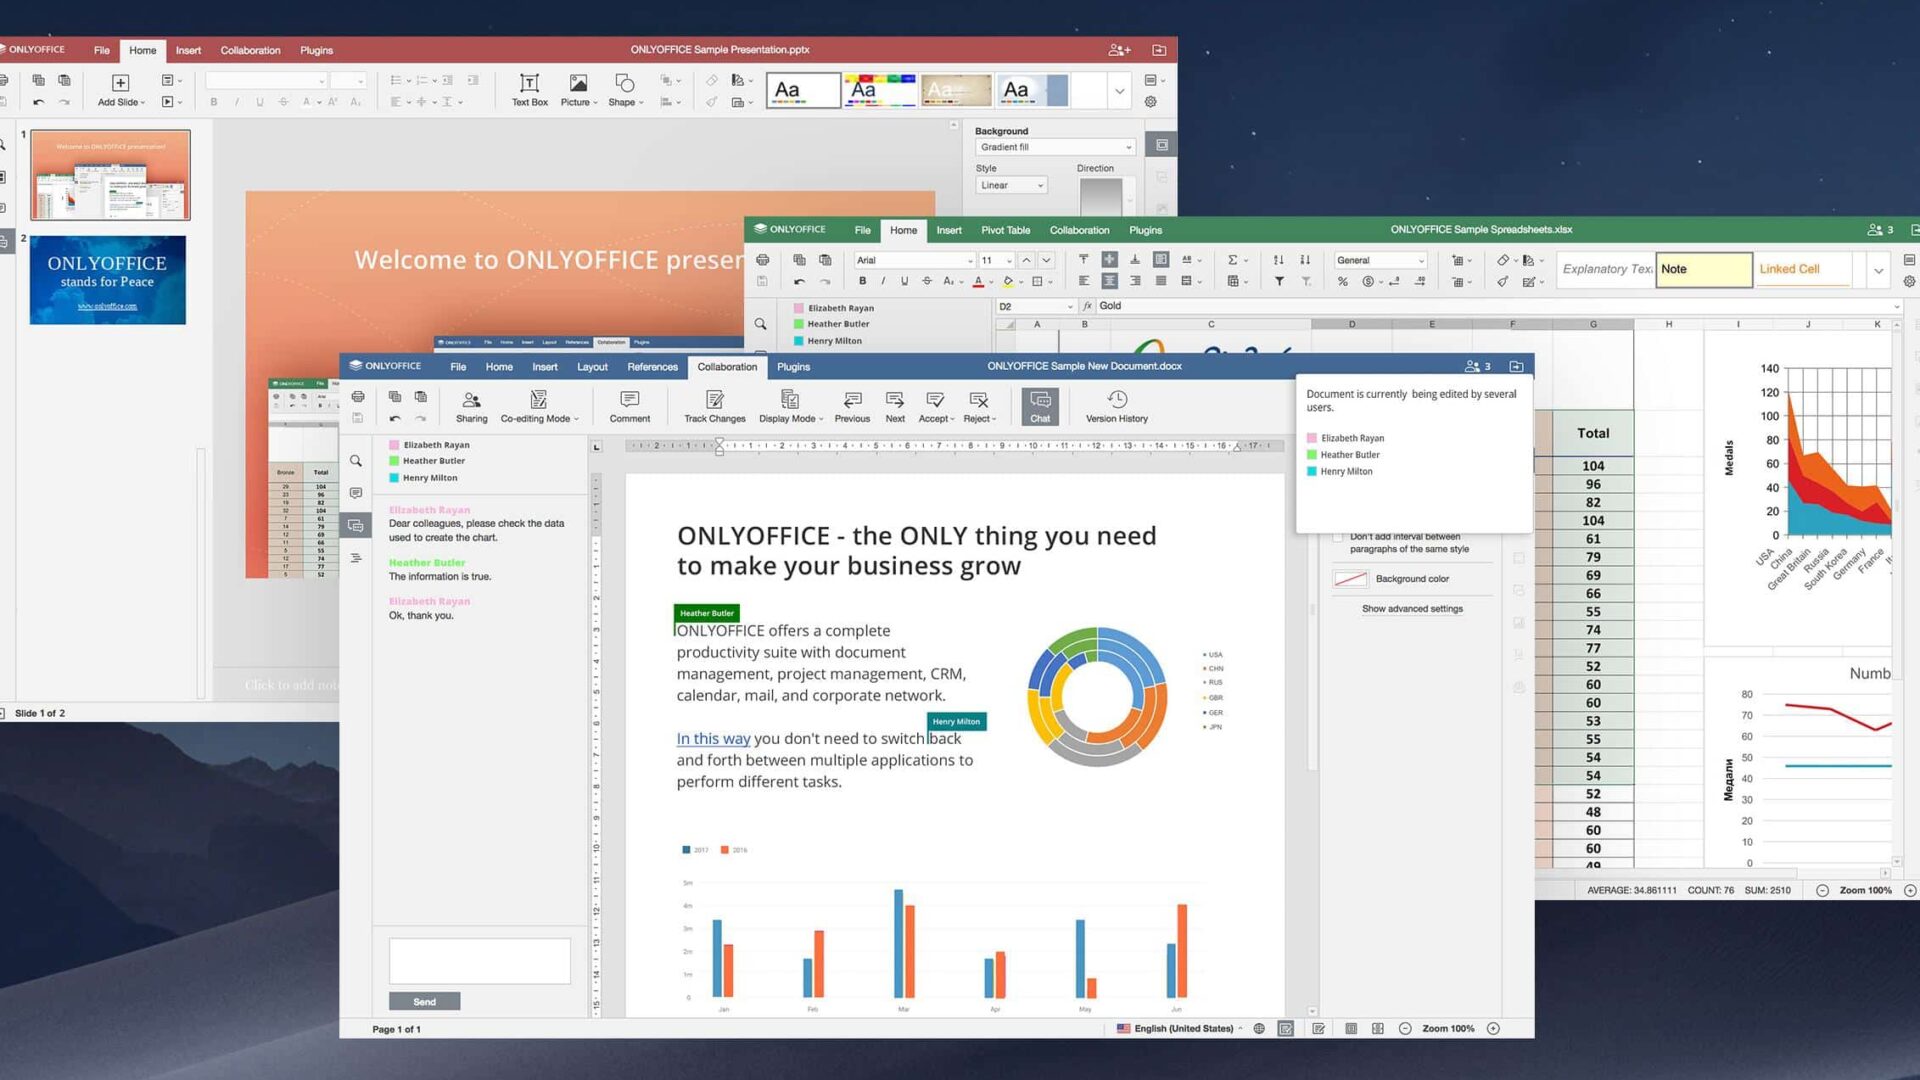This screenshot has width=1920, height=1080.
Task: Select the Comment tool in document
Action: (629, 405)
